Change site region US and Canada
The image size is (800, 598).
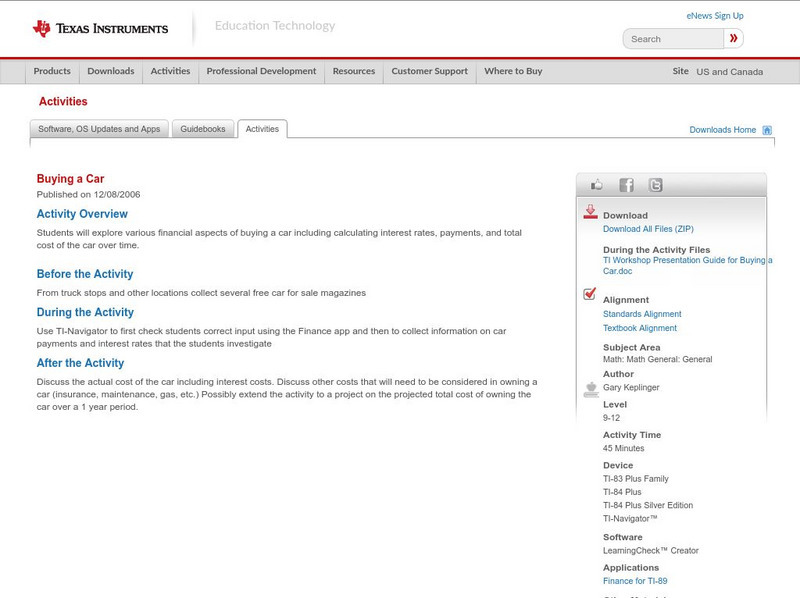pos(730,72)
